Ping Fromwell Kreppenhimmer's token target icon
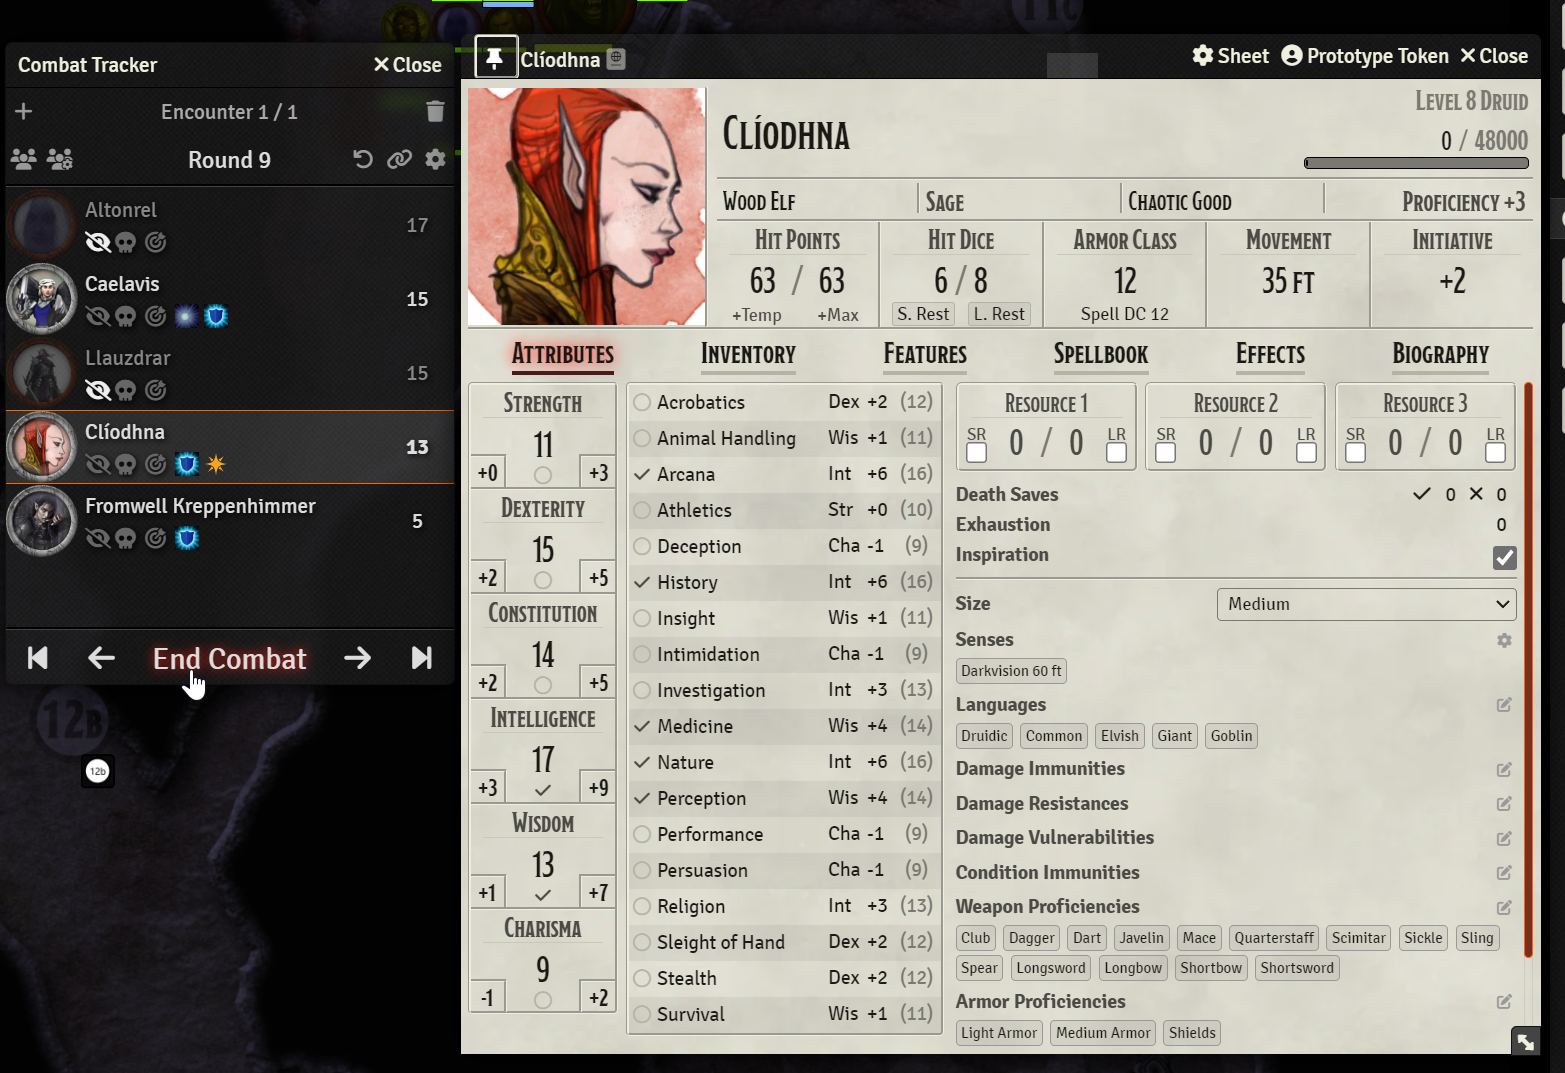Image resolution: width=1565 pixels, height=1073 pixels. click(x=155, y=538)
